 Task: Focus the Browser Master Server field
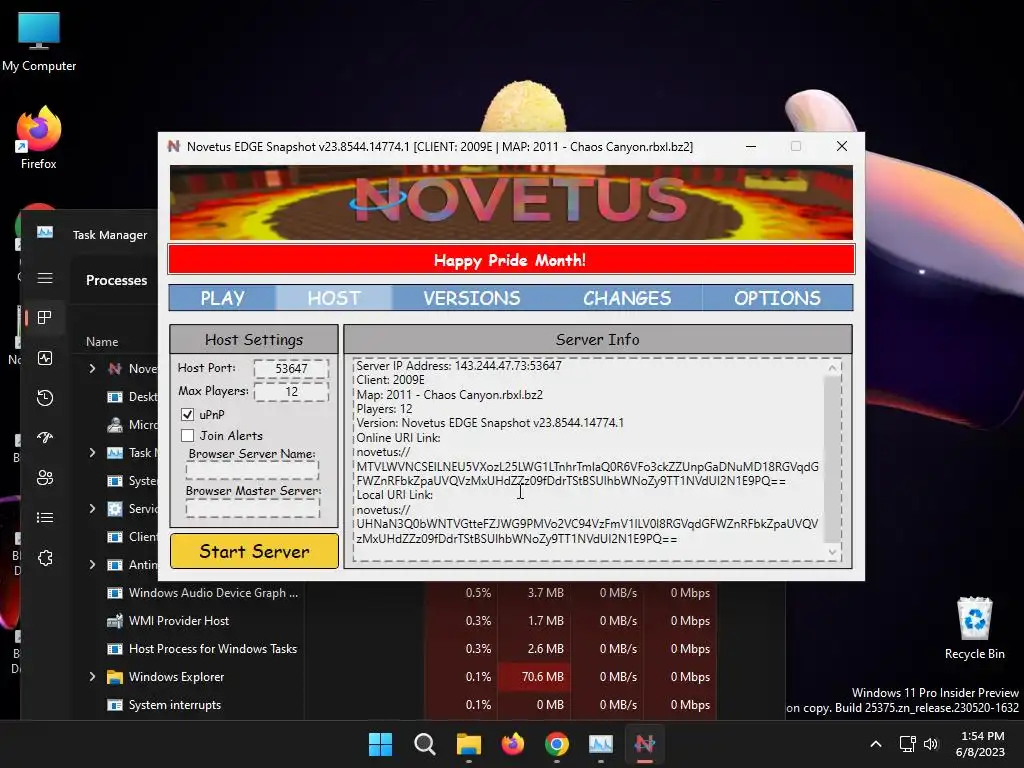pyautogui.click(x=252, y=507)
